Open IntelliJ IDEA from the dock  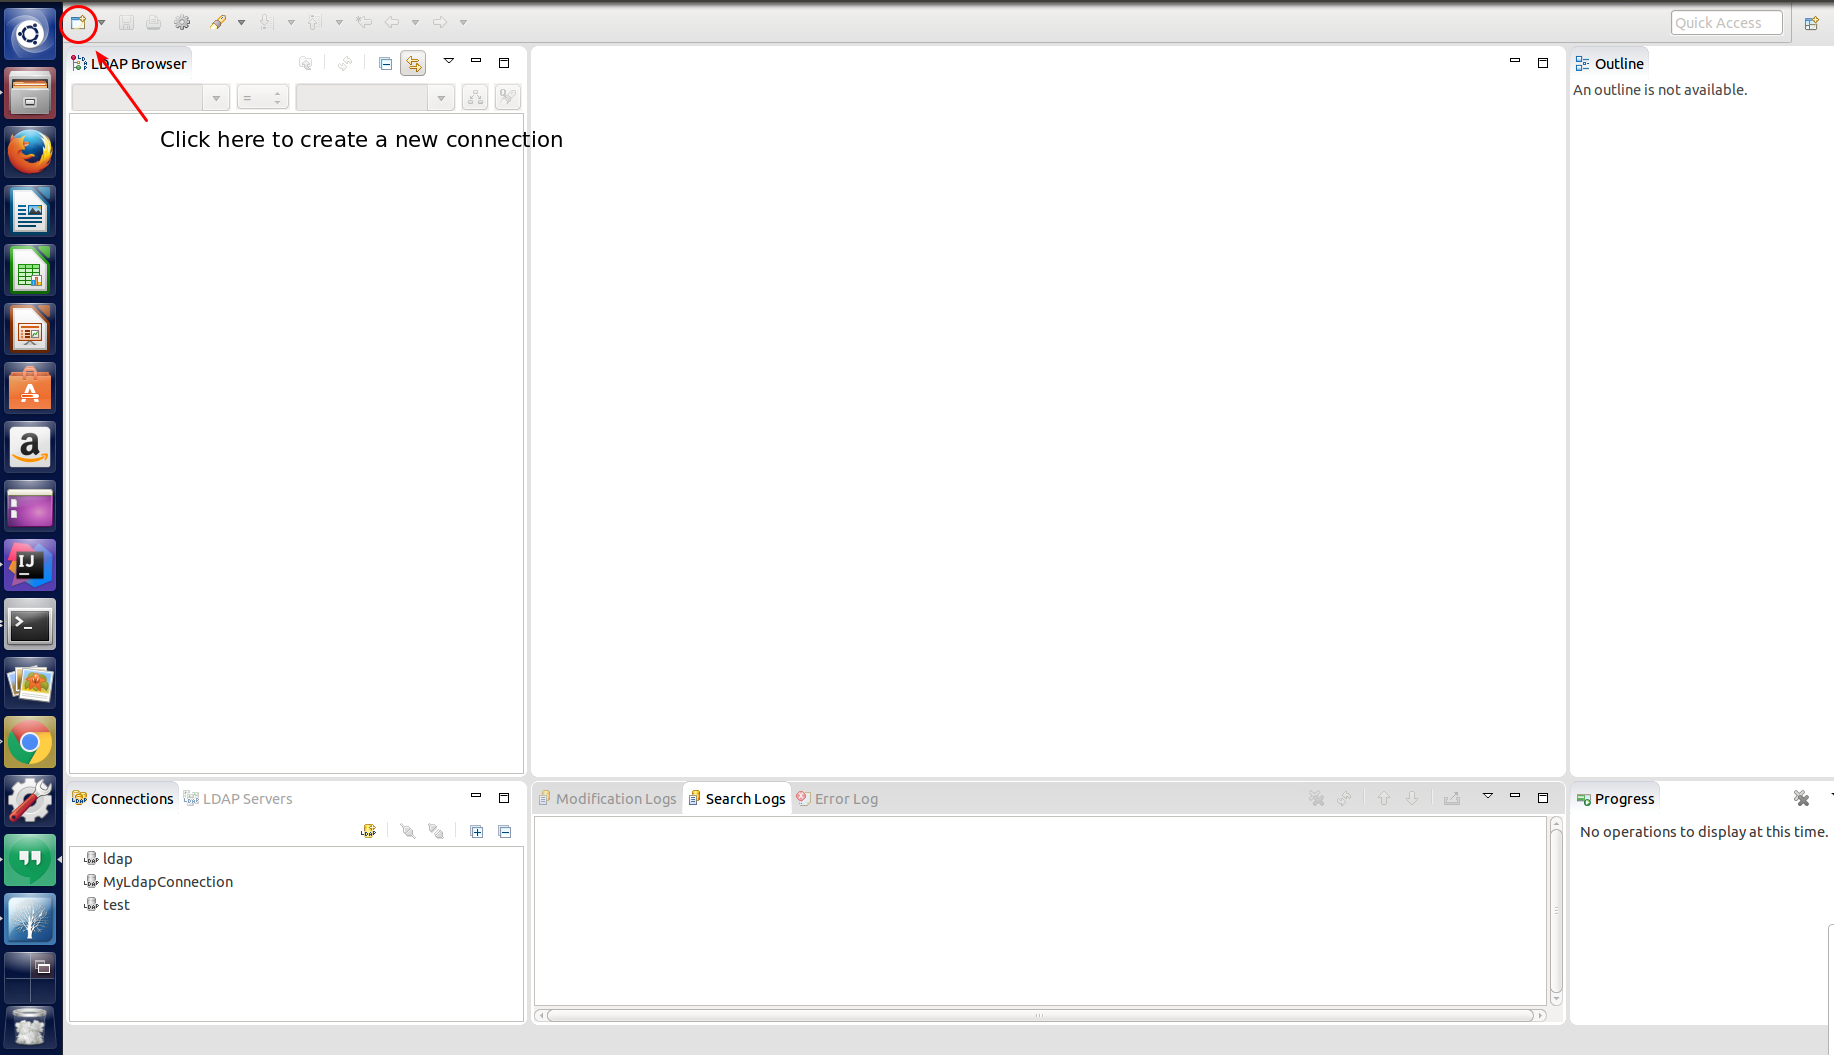(30, 566)
